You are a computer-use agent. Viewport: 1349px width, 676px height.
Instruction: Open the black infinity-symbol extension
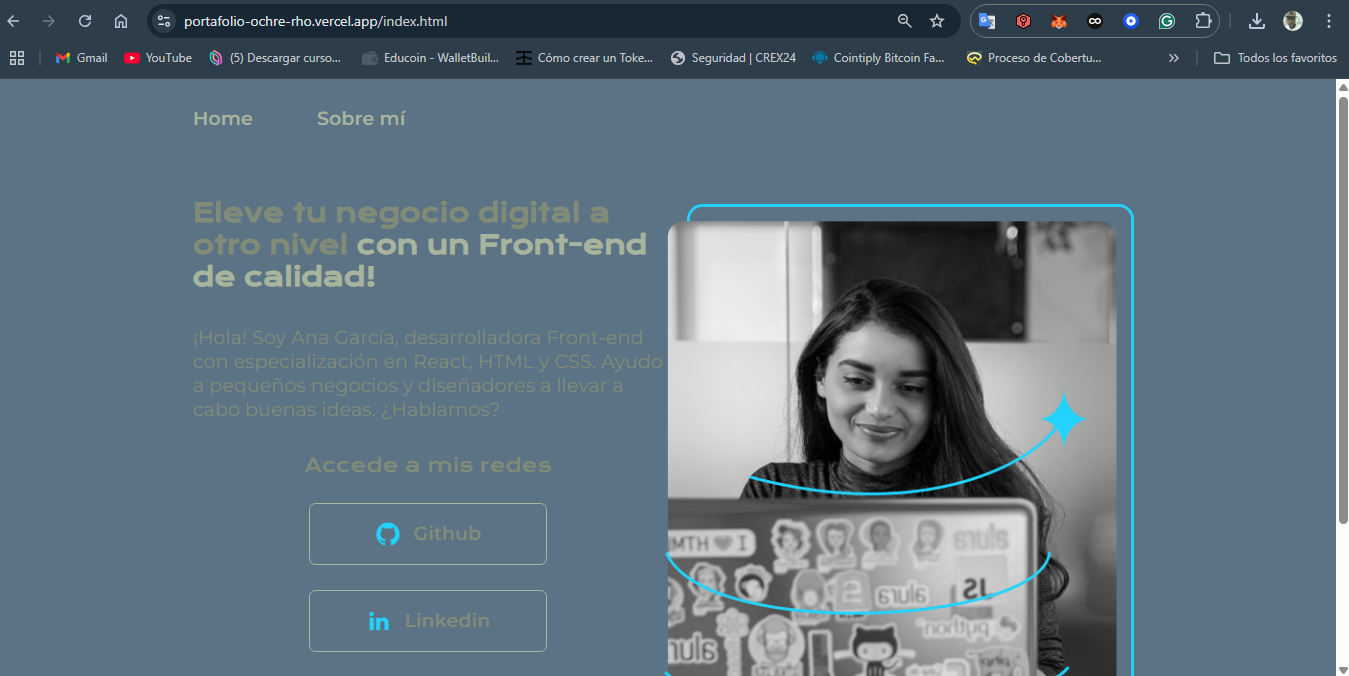1095,21
